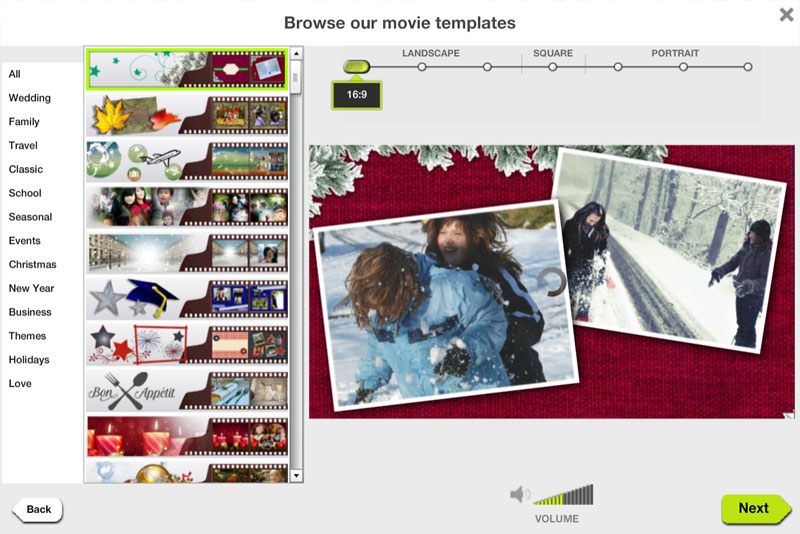Pick the fireworks and stars template
The width and height of the screenshot is (800, 534).
[187, 345]
